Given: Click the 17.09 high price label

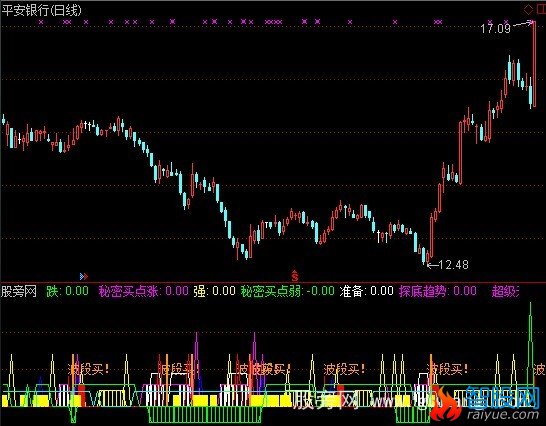Looking at the screenshot, I should click(495, 29).
